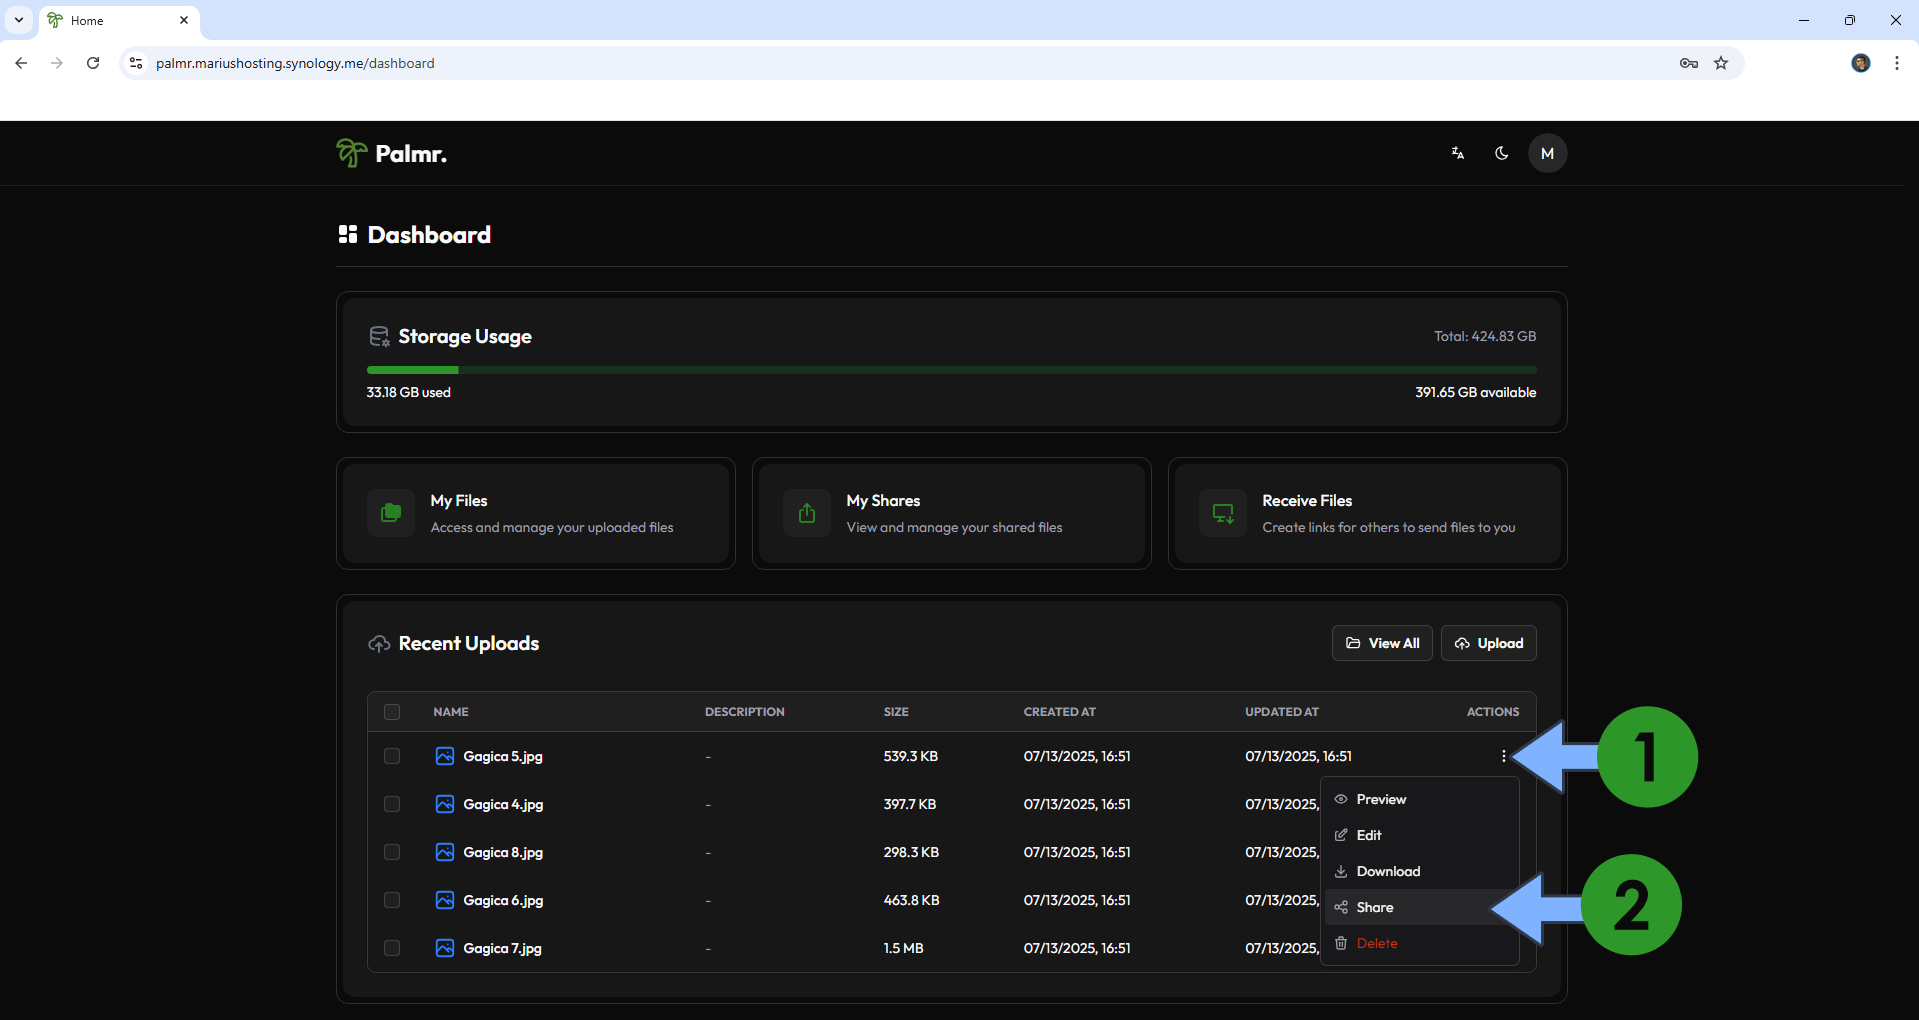Open the saved passwords key icon
Viewport: 1919px width, 1020px height.
click(1689, 63)
